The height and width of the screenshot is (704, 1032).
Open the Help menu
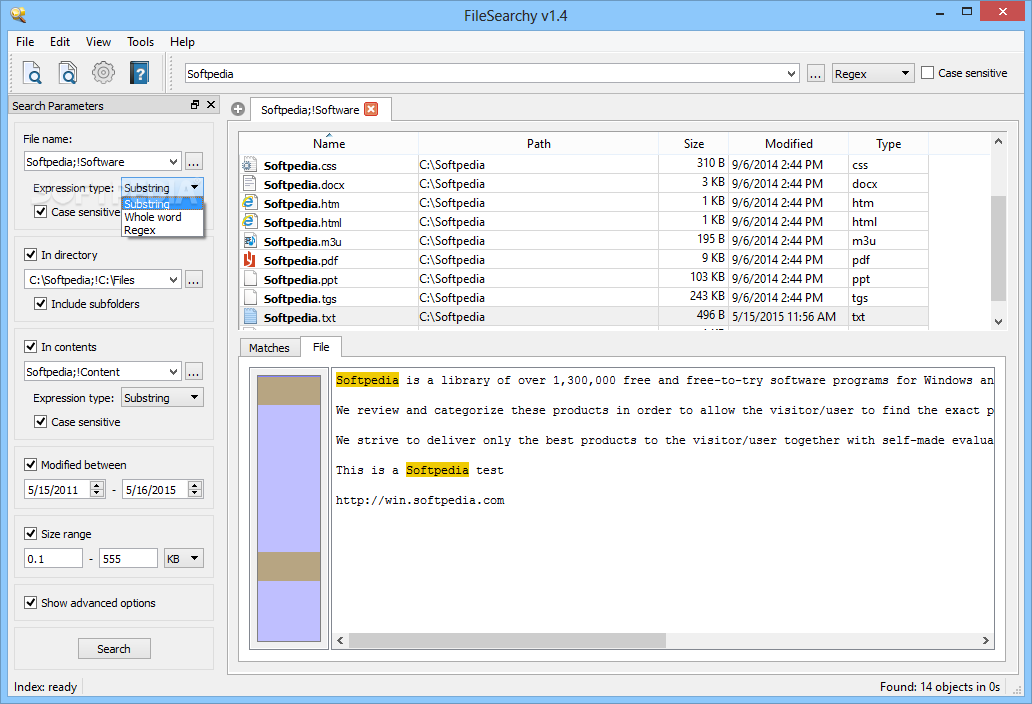[x=182, y=41]
